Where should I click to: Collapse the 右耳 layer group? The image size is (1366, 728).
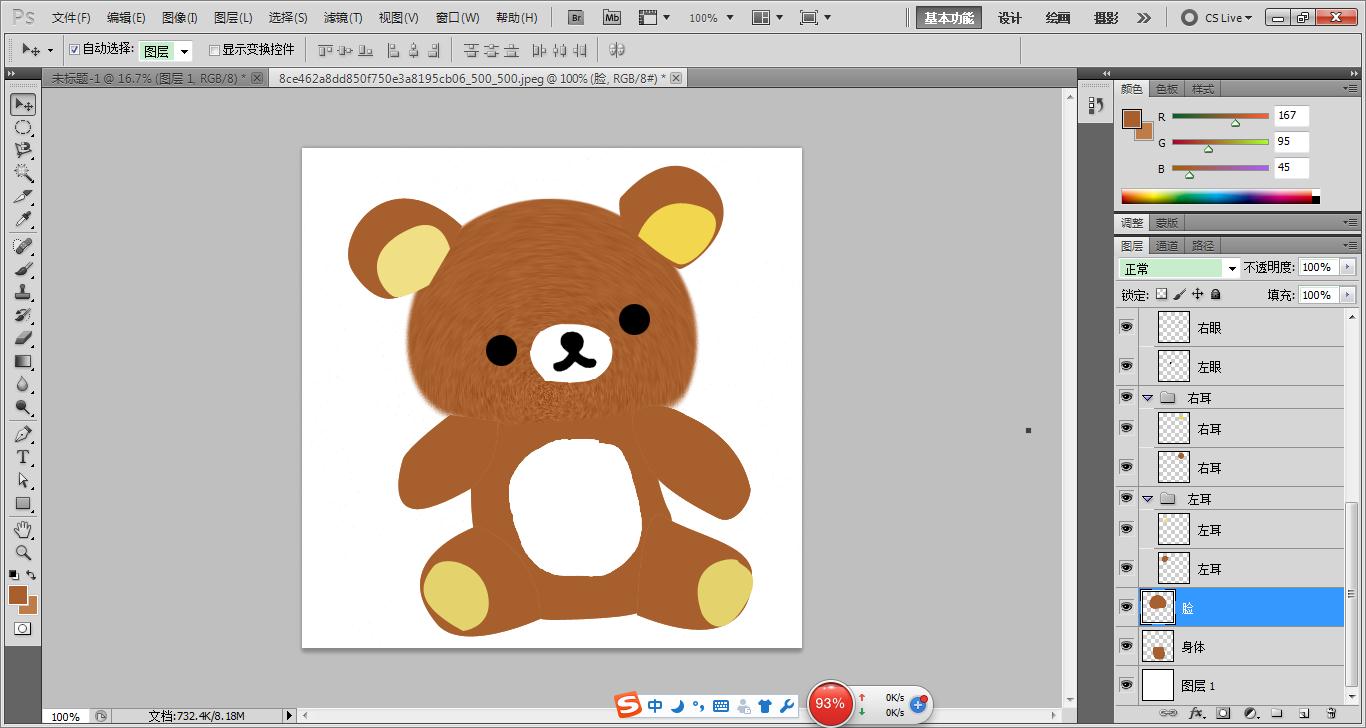pyautogui.click(x=1148, y=398)
